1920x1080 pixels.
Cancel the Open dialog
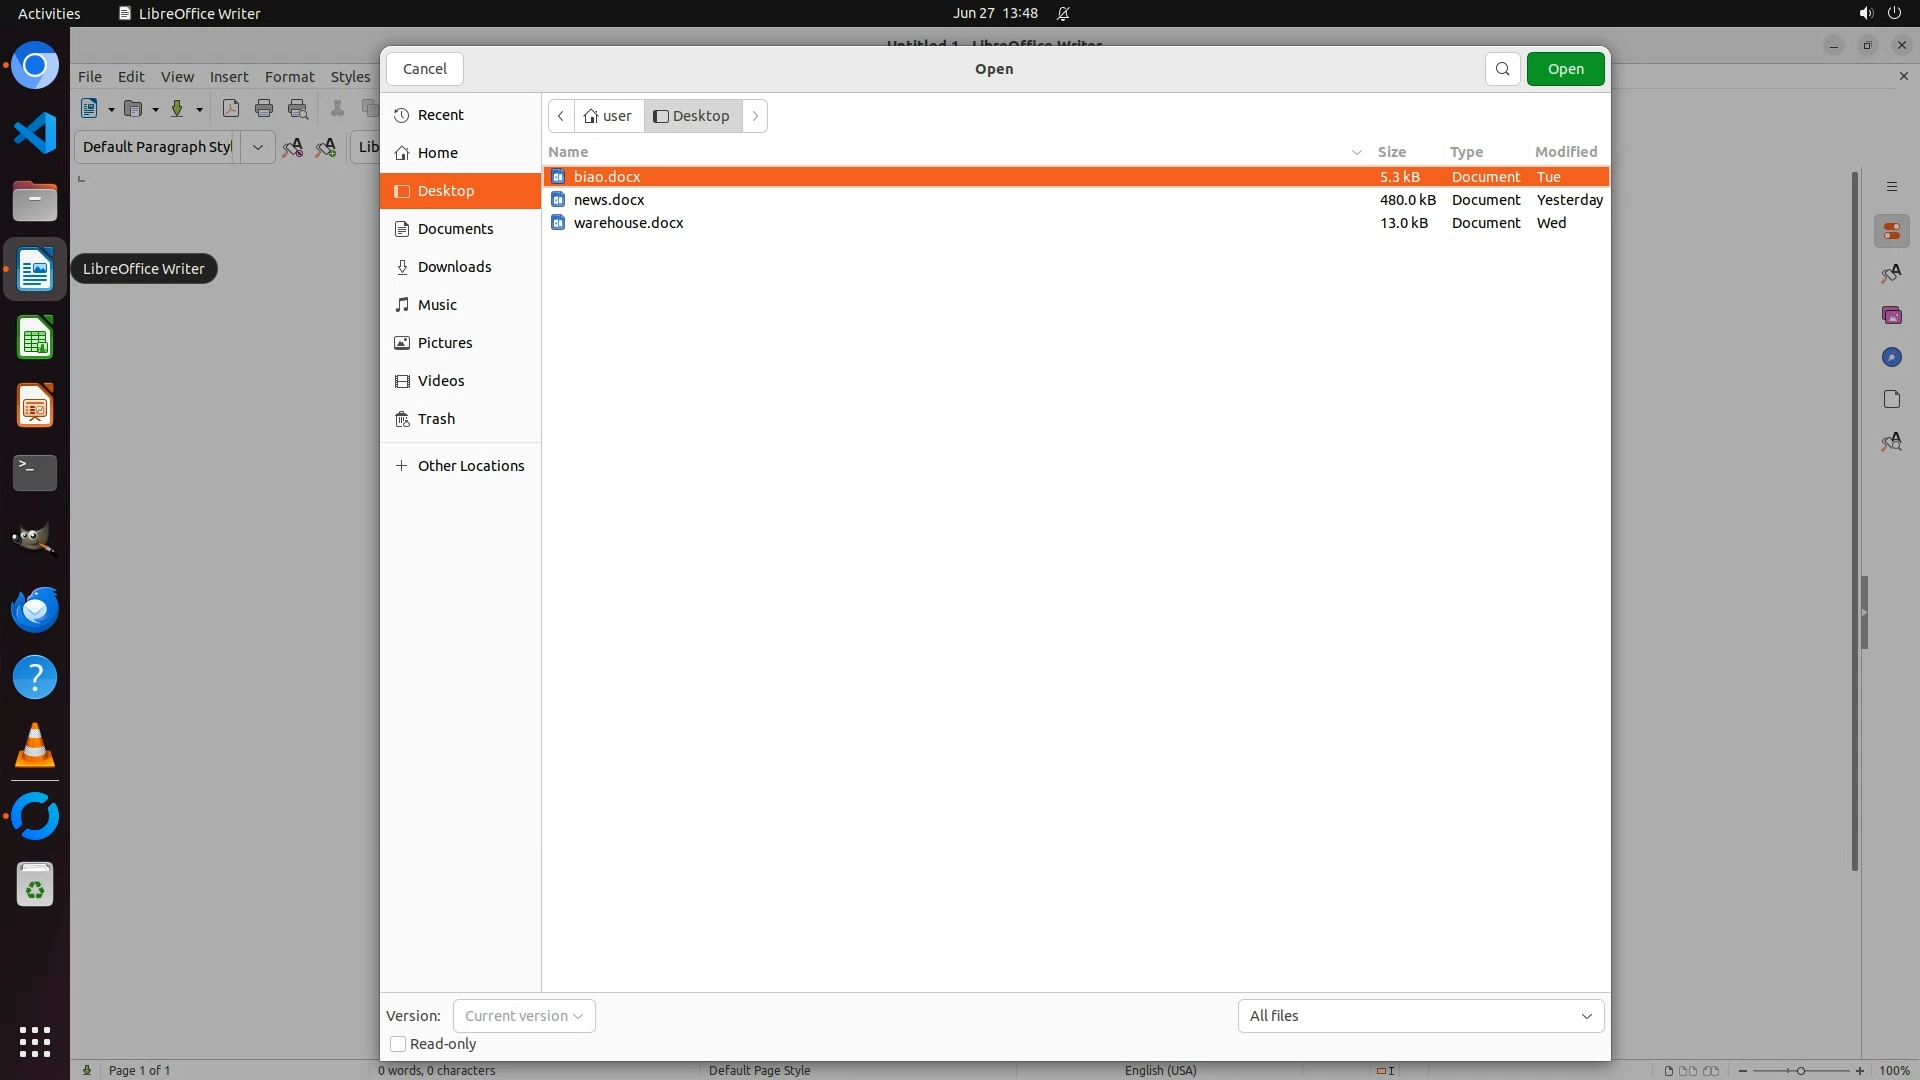pyautogui.click(x=424, y=69)
